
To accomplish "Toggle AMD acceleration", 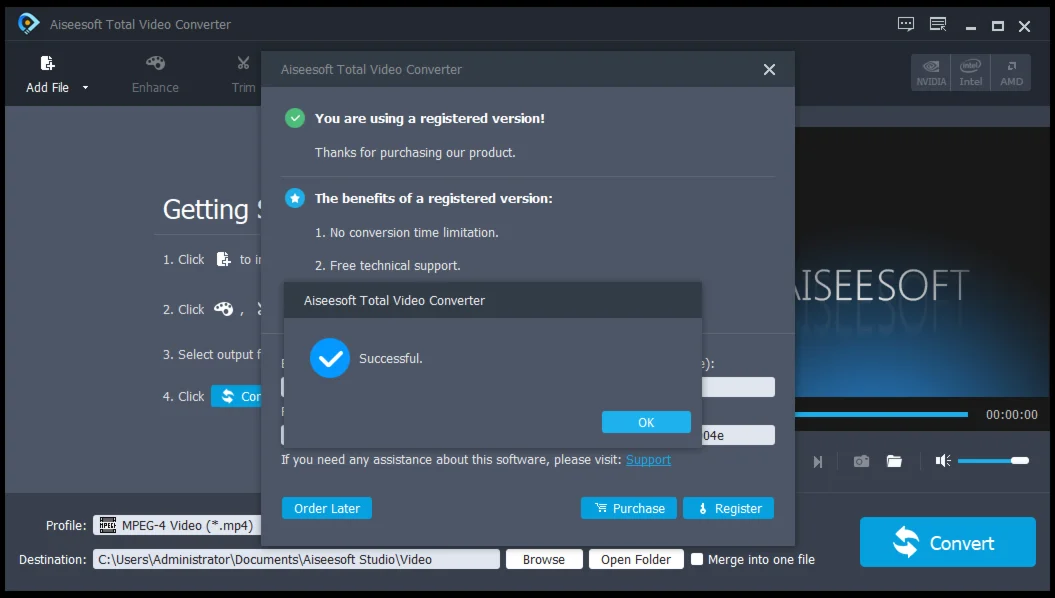I will [1011, 73].
